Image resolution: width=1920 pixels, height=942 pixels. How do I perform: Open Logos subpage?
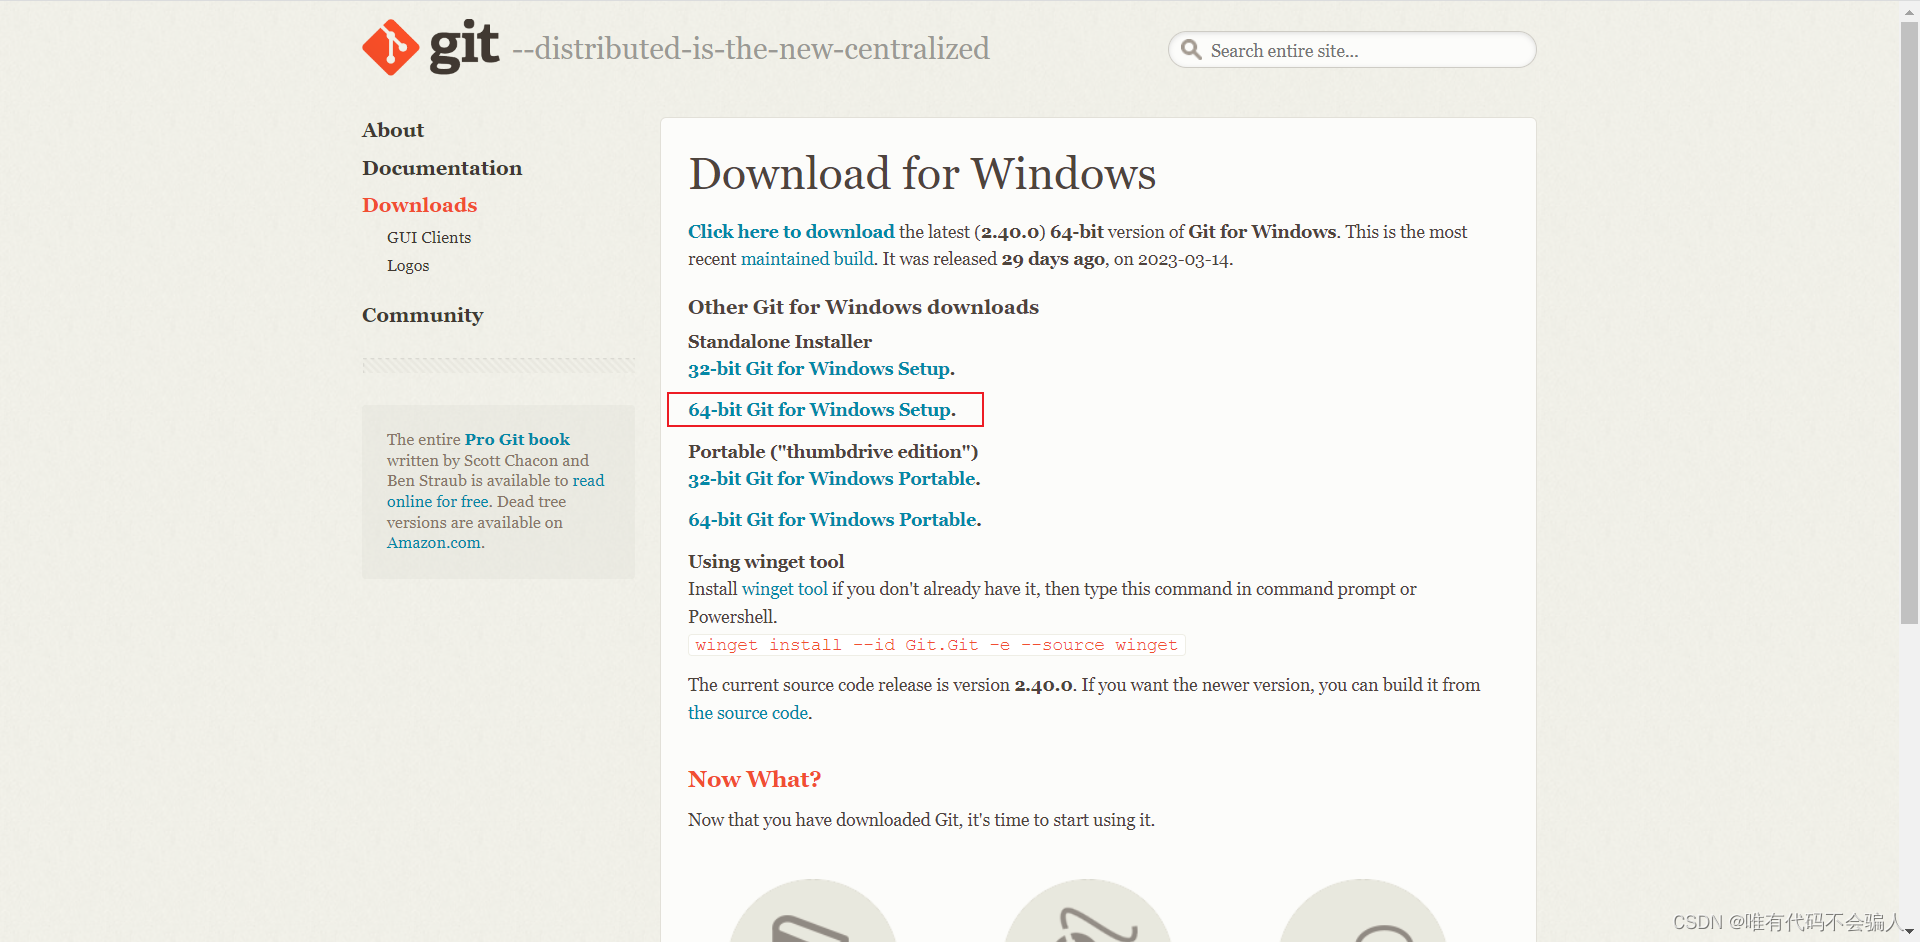click(408, 265)
